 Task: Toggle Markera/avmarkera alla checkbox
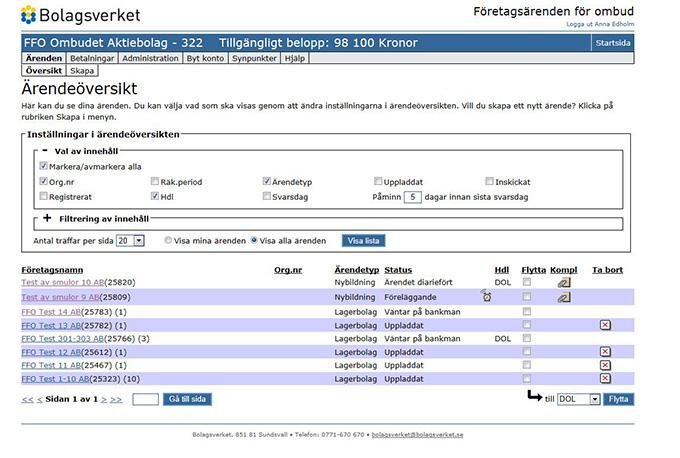(43, 166)
